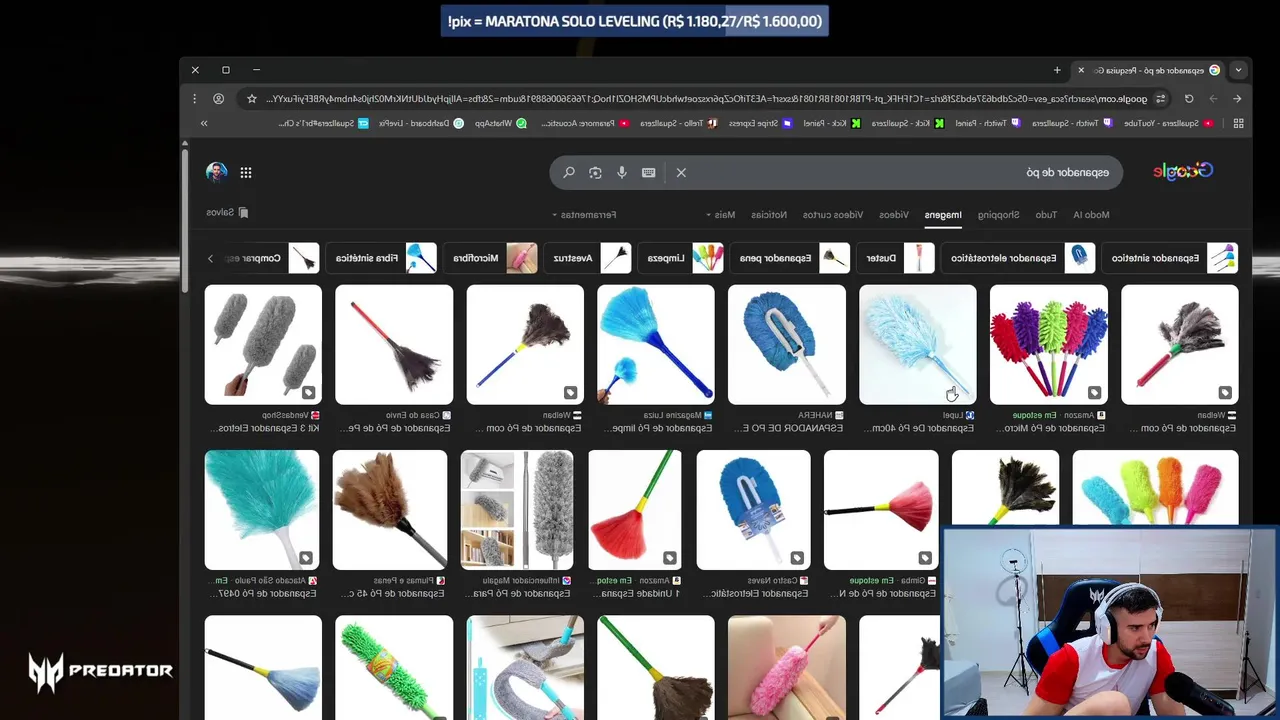Reload the page with the refresh icon
Viewport: 1280px width, 720px height.
tap(1189, 98)
